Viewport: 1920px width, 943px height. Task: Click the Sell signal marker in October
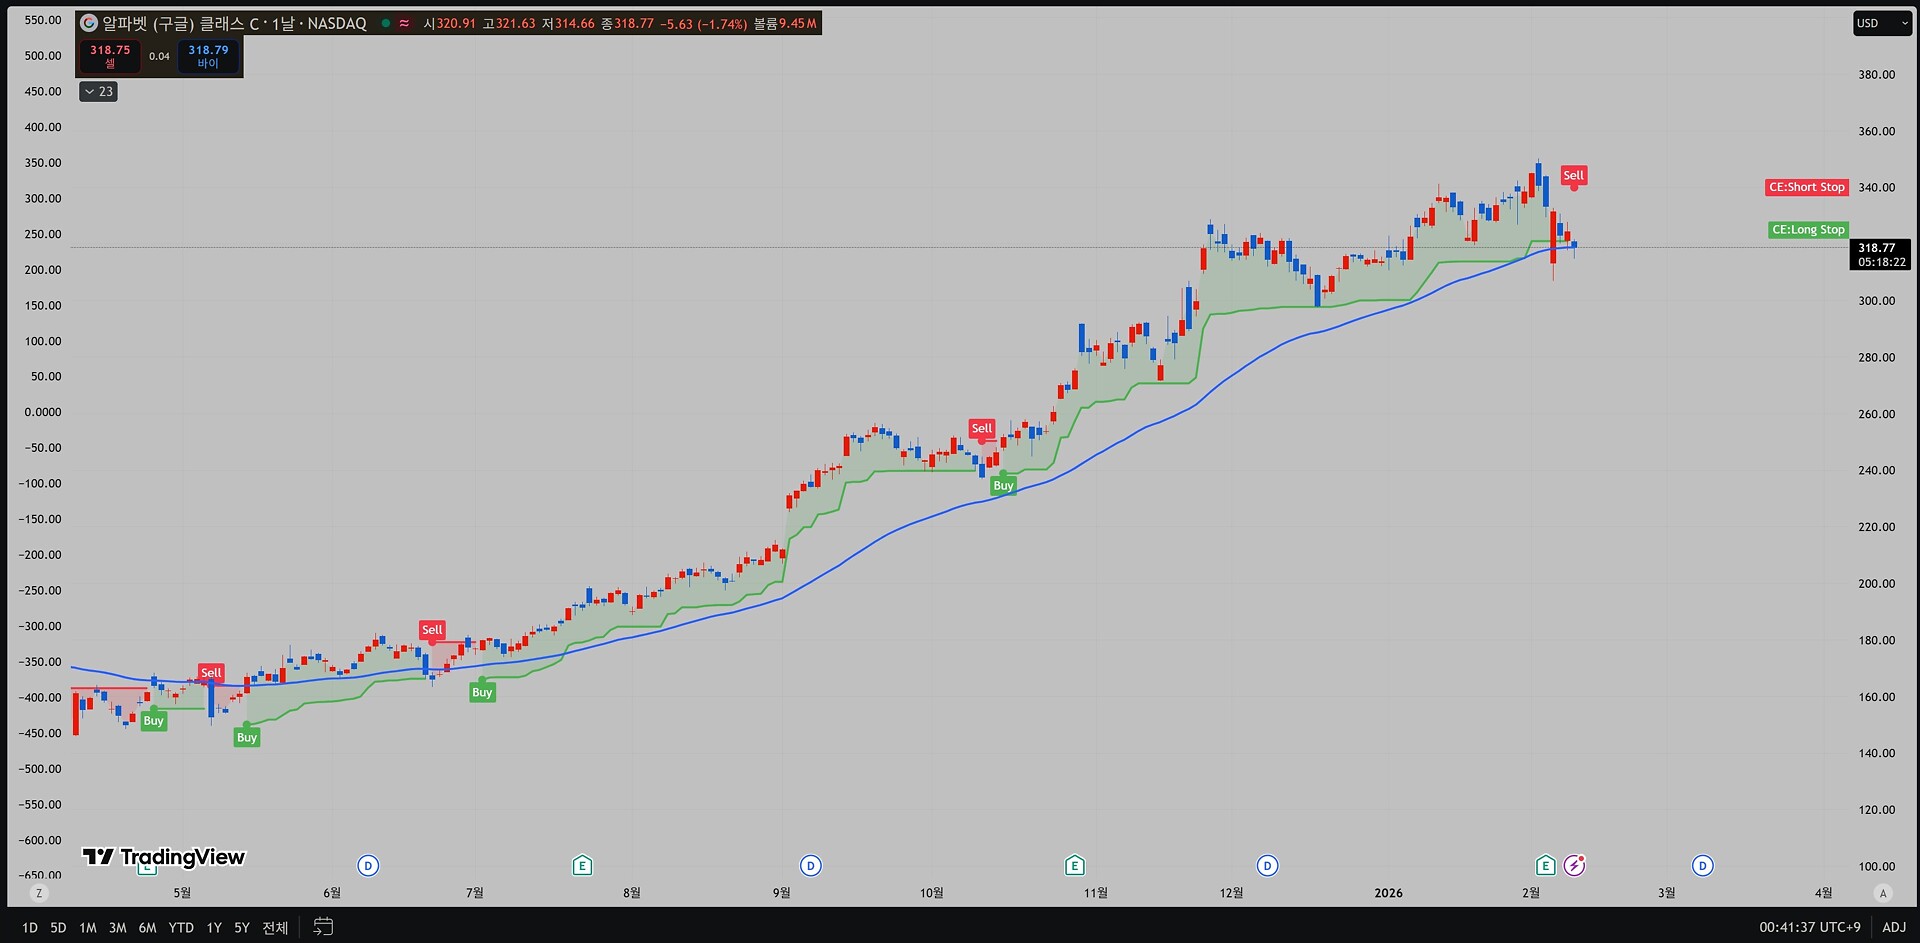tap(982, 428)
